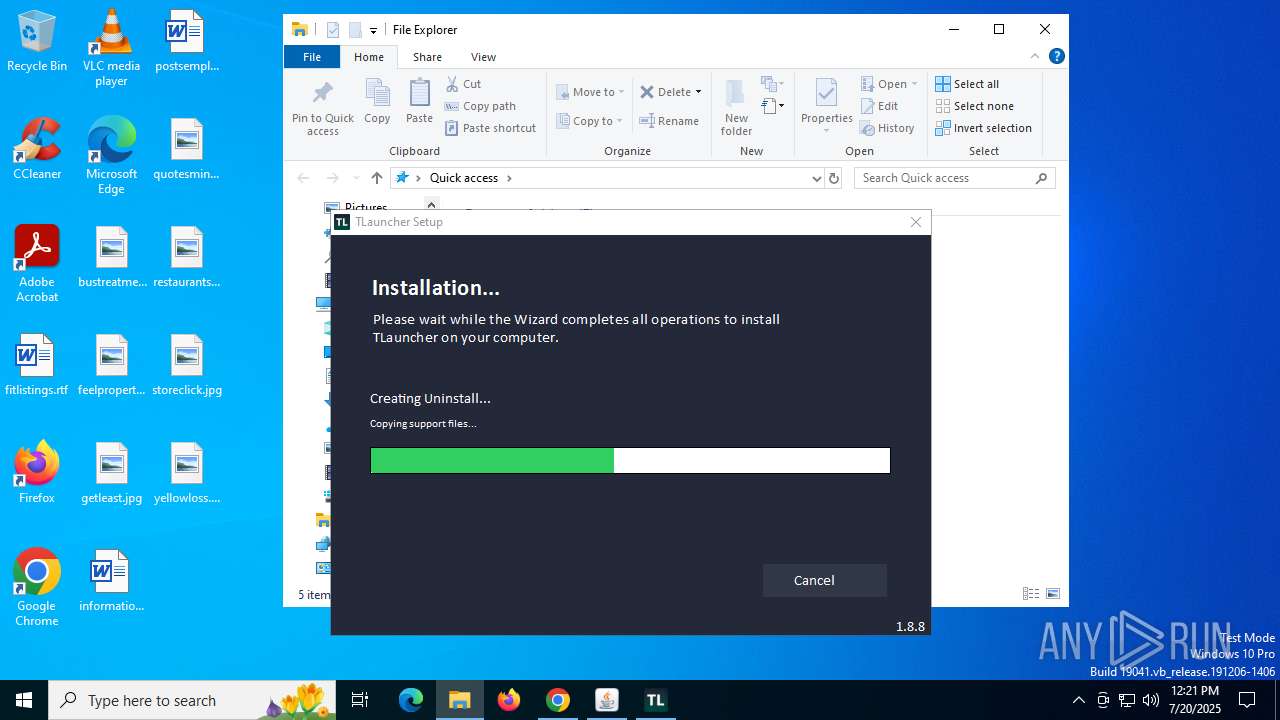Click the Search Quick access field

tap(955, 178)
